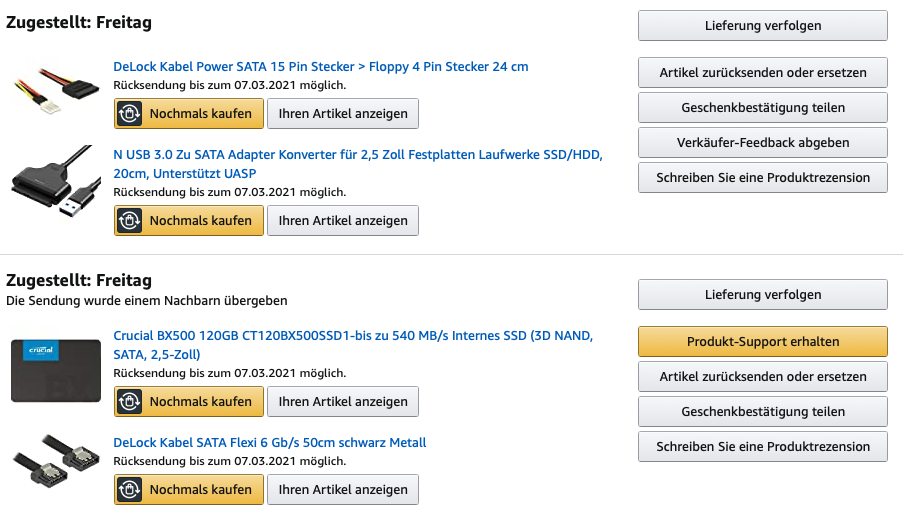This screenshot has height=517, width=903.
Task: Click the buy-again icon for DeLock SATA Flexi cable
Action: tap(130, 489)
